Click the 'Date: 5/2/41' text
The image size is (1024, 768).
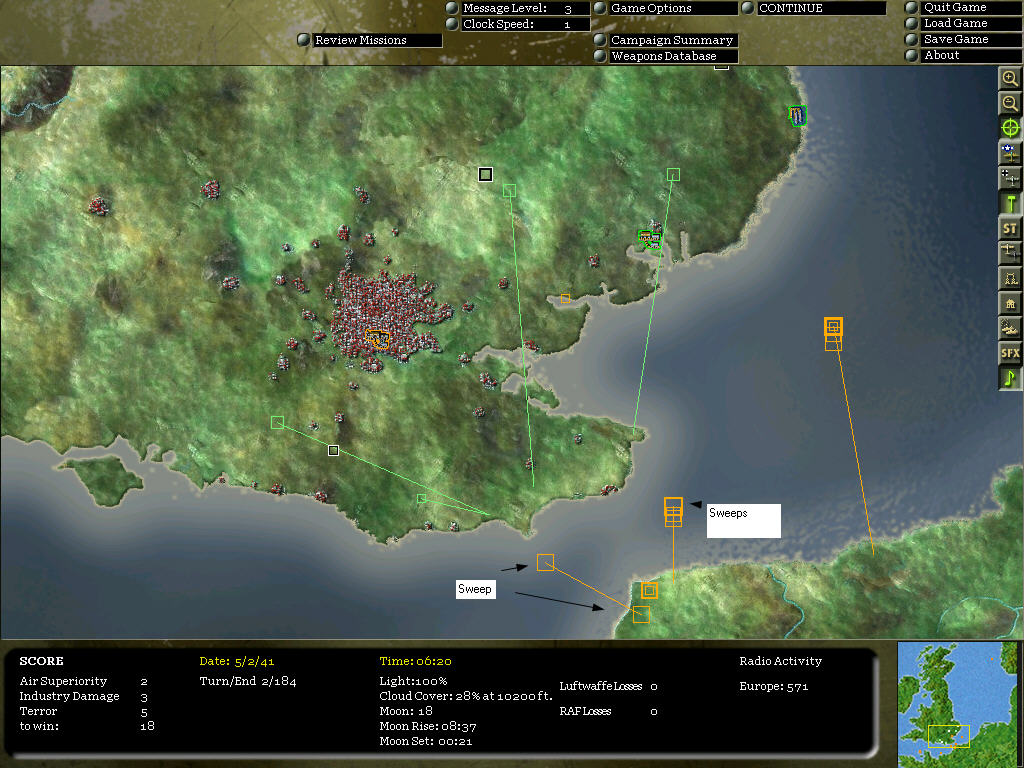[x=236, y=662]
